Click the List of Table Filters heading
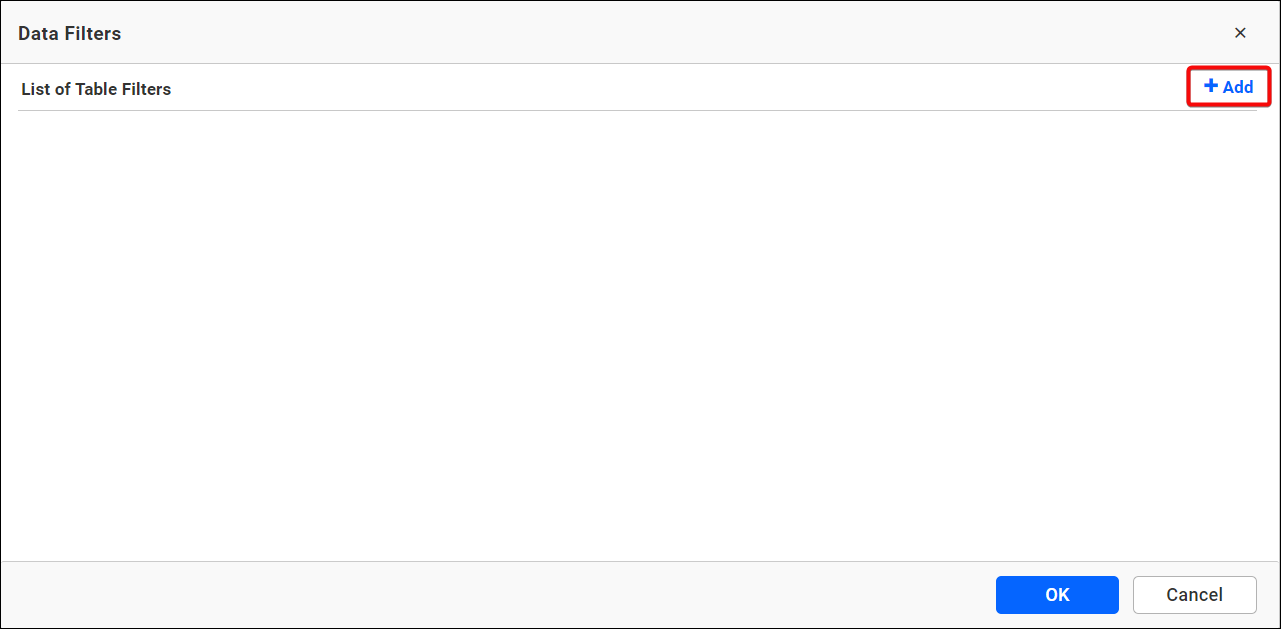The image size is (1281, 629). 96,89
